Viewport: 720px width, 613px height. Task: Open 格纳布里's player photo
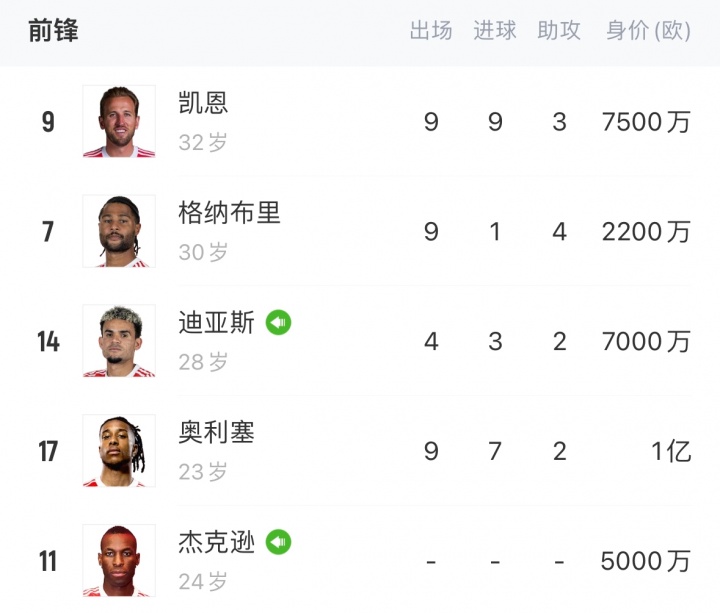(x=119, y=231)
